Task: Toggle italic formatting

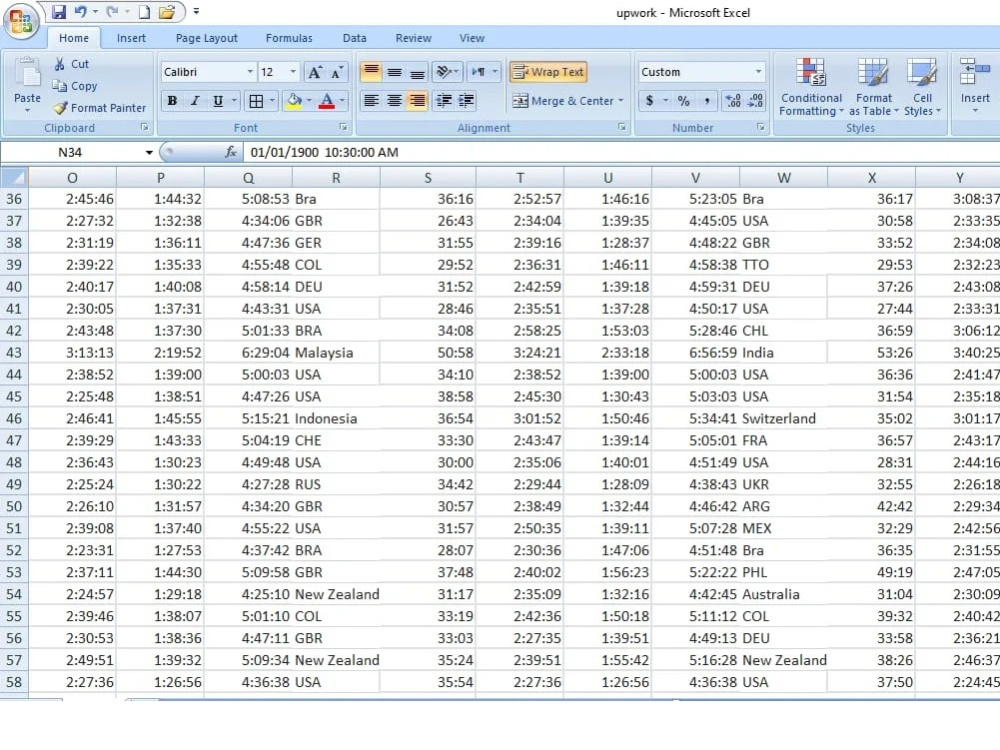Action: (x=195, y=101)
